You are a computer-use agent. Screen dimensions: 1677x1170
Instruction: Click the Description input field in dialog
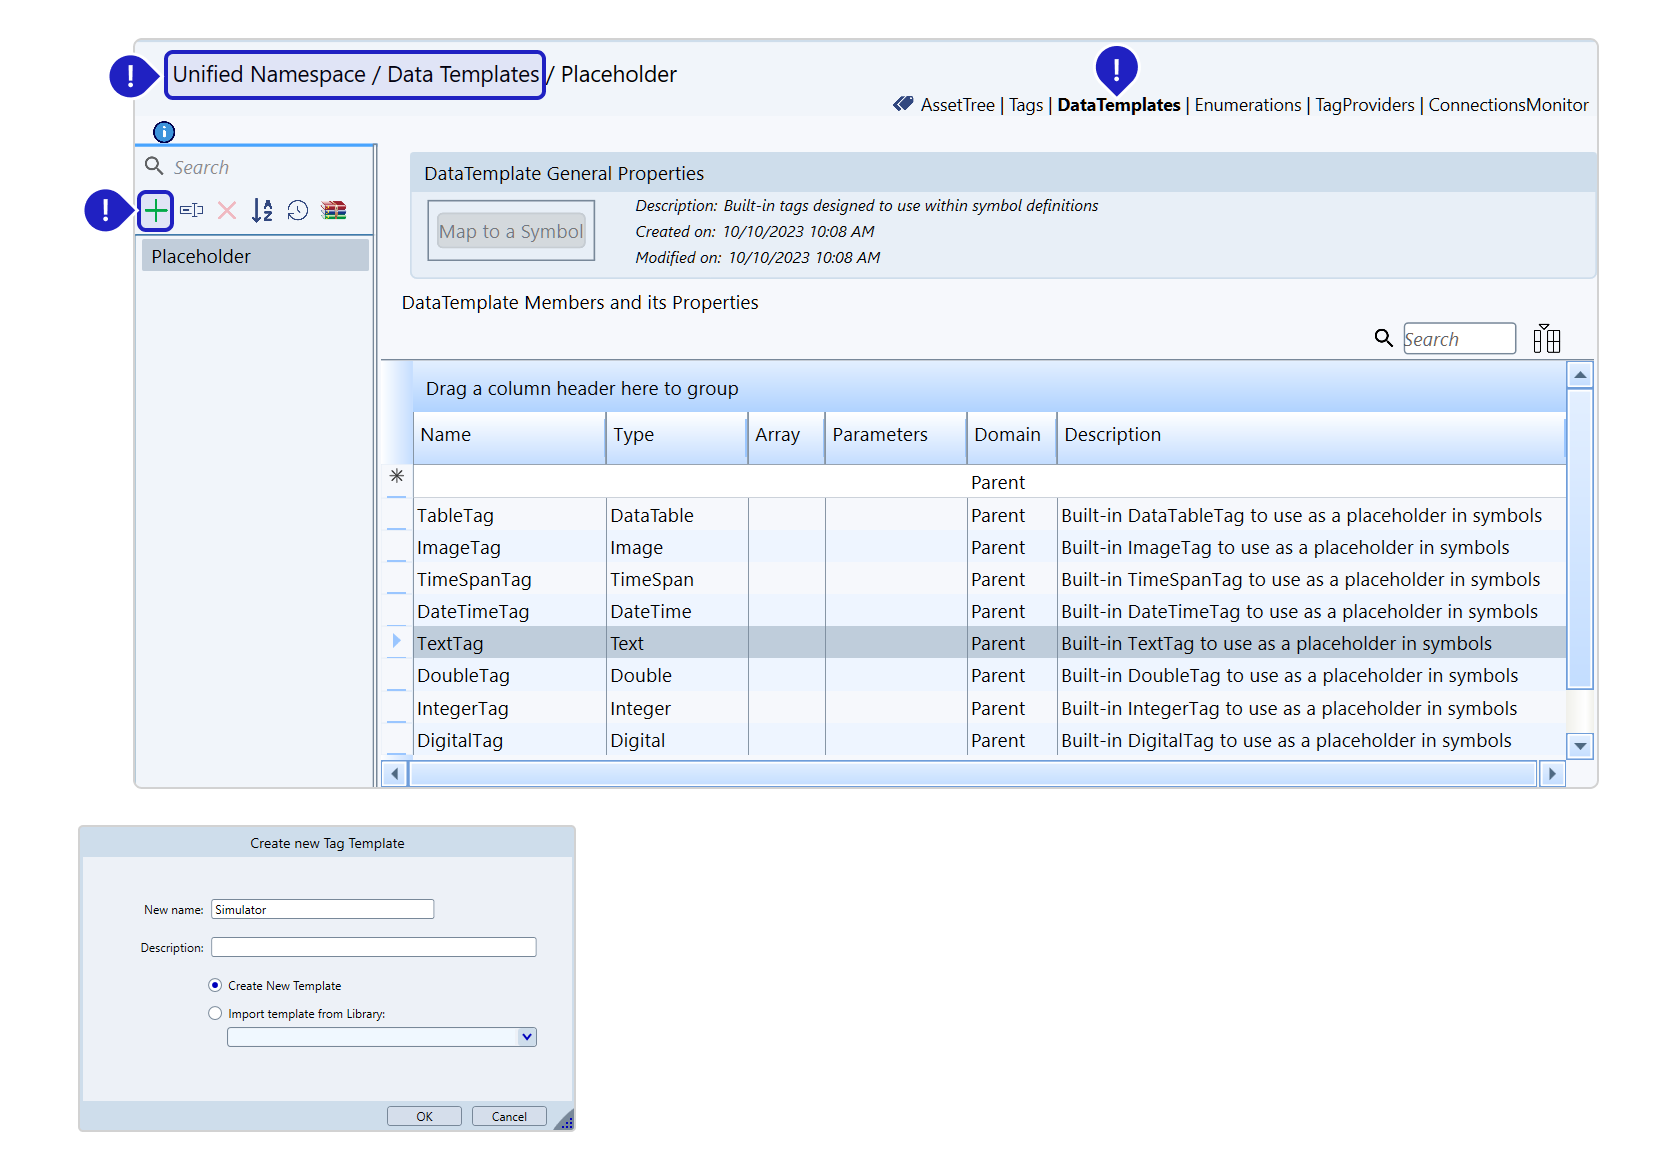point(373,947)
